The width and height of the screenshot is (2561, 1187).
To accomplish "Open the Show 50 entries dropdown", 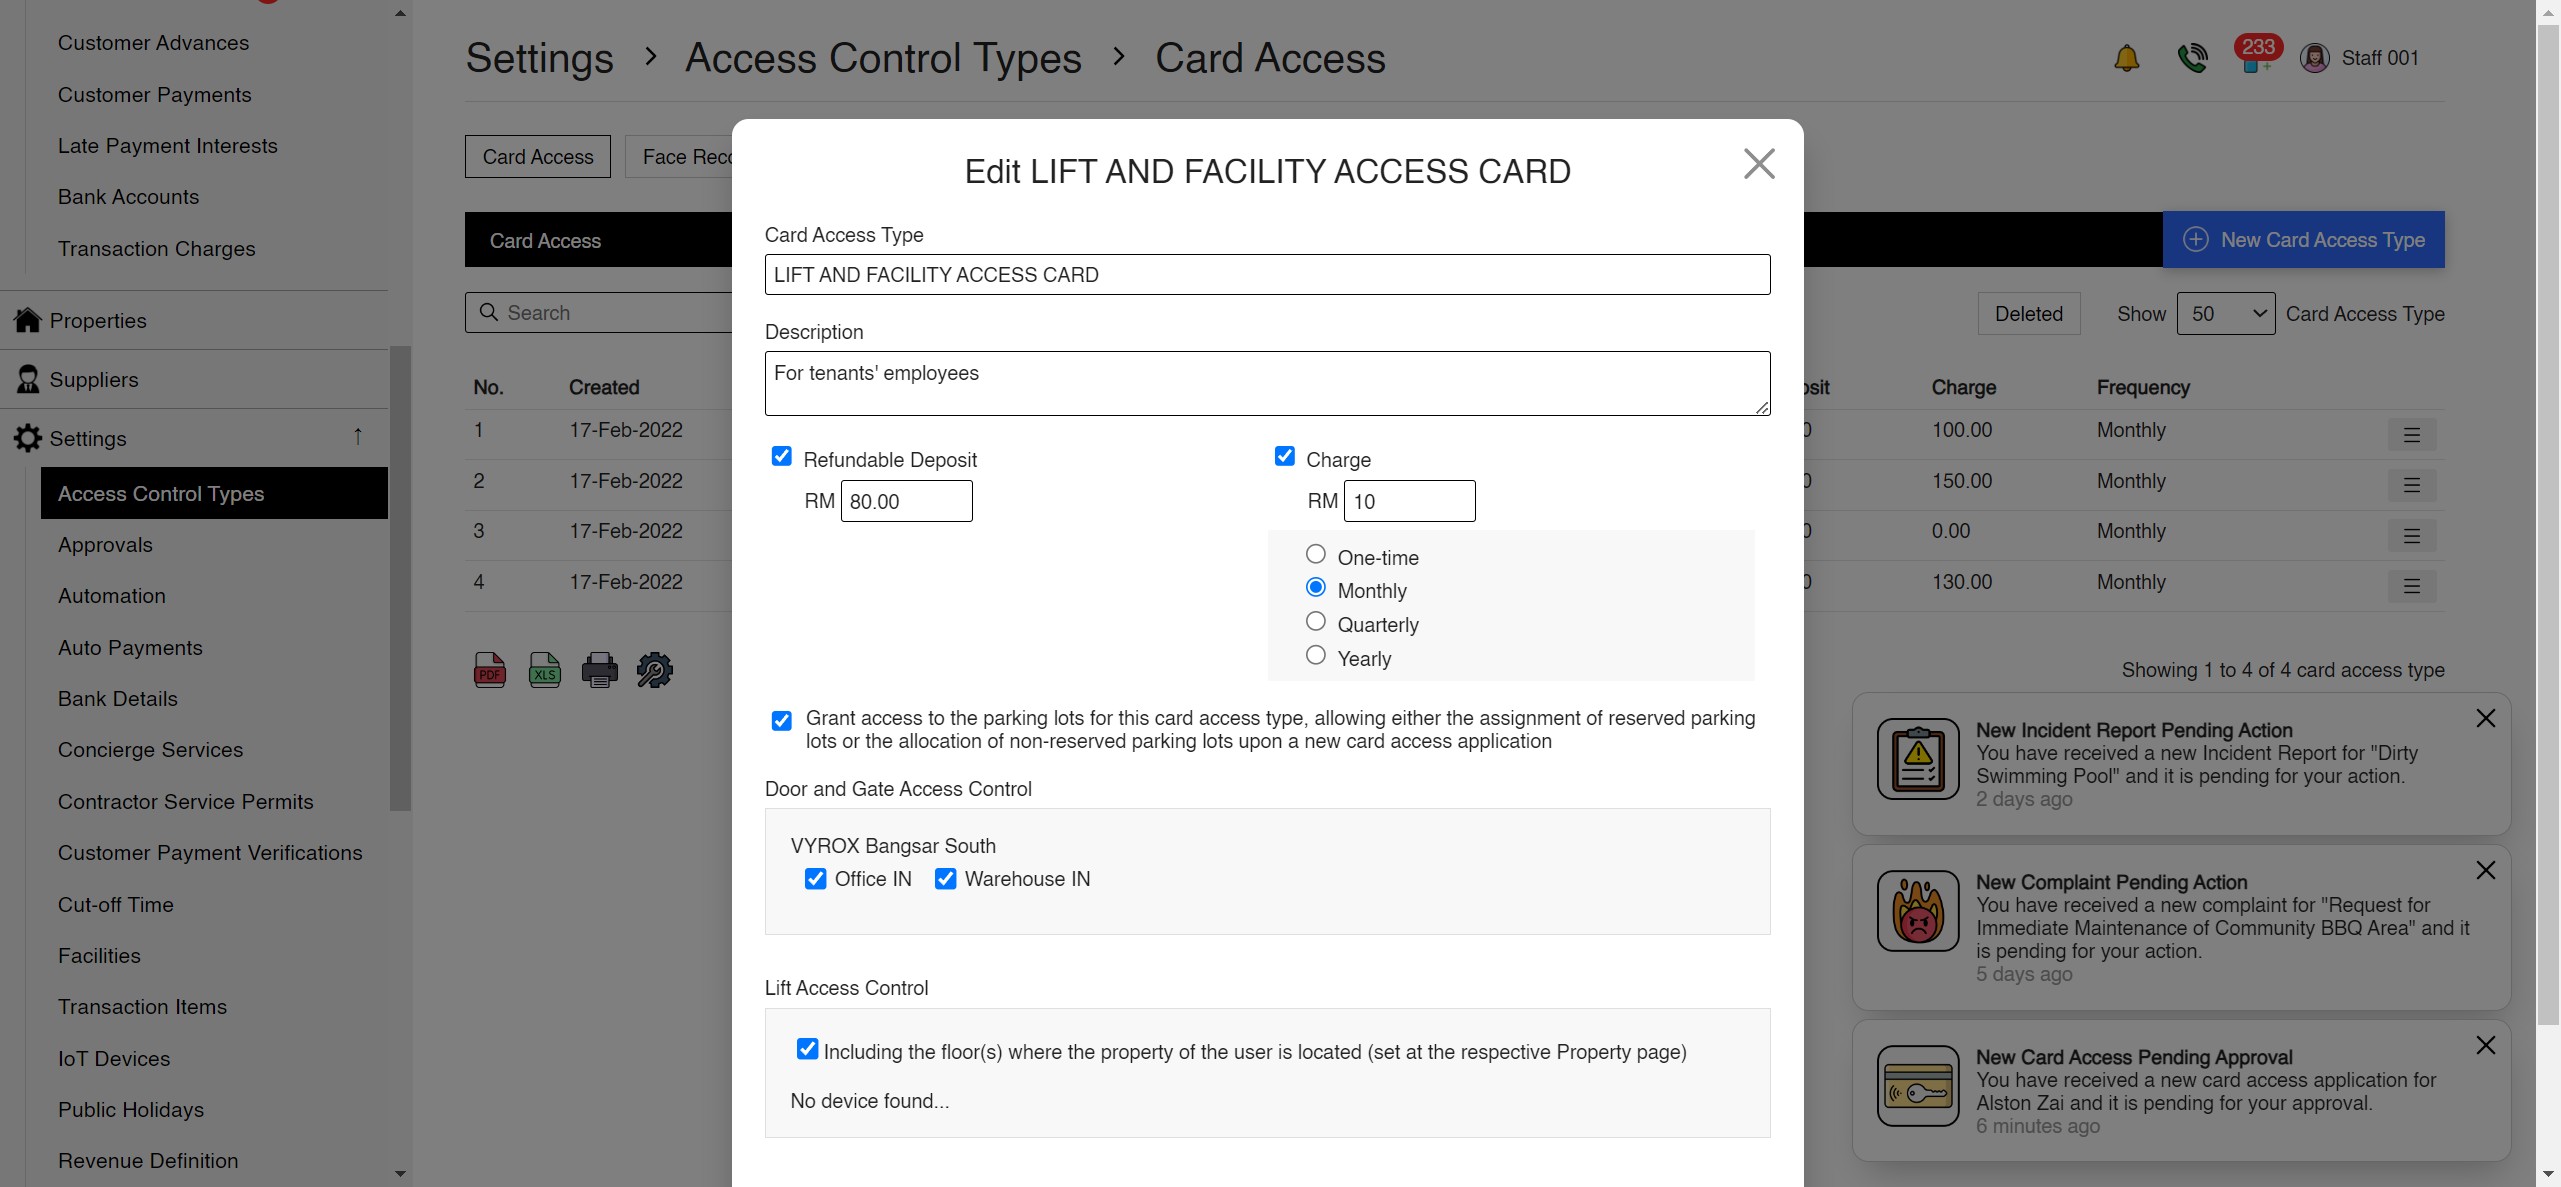I will tap(2225, 314).
